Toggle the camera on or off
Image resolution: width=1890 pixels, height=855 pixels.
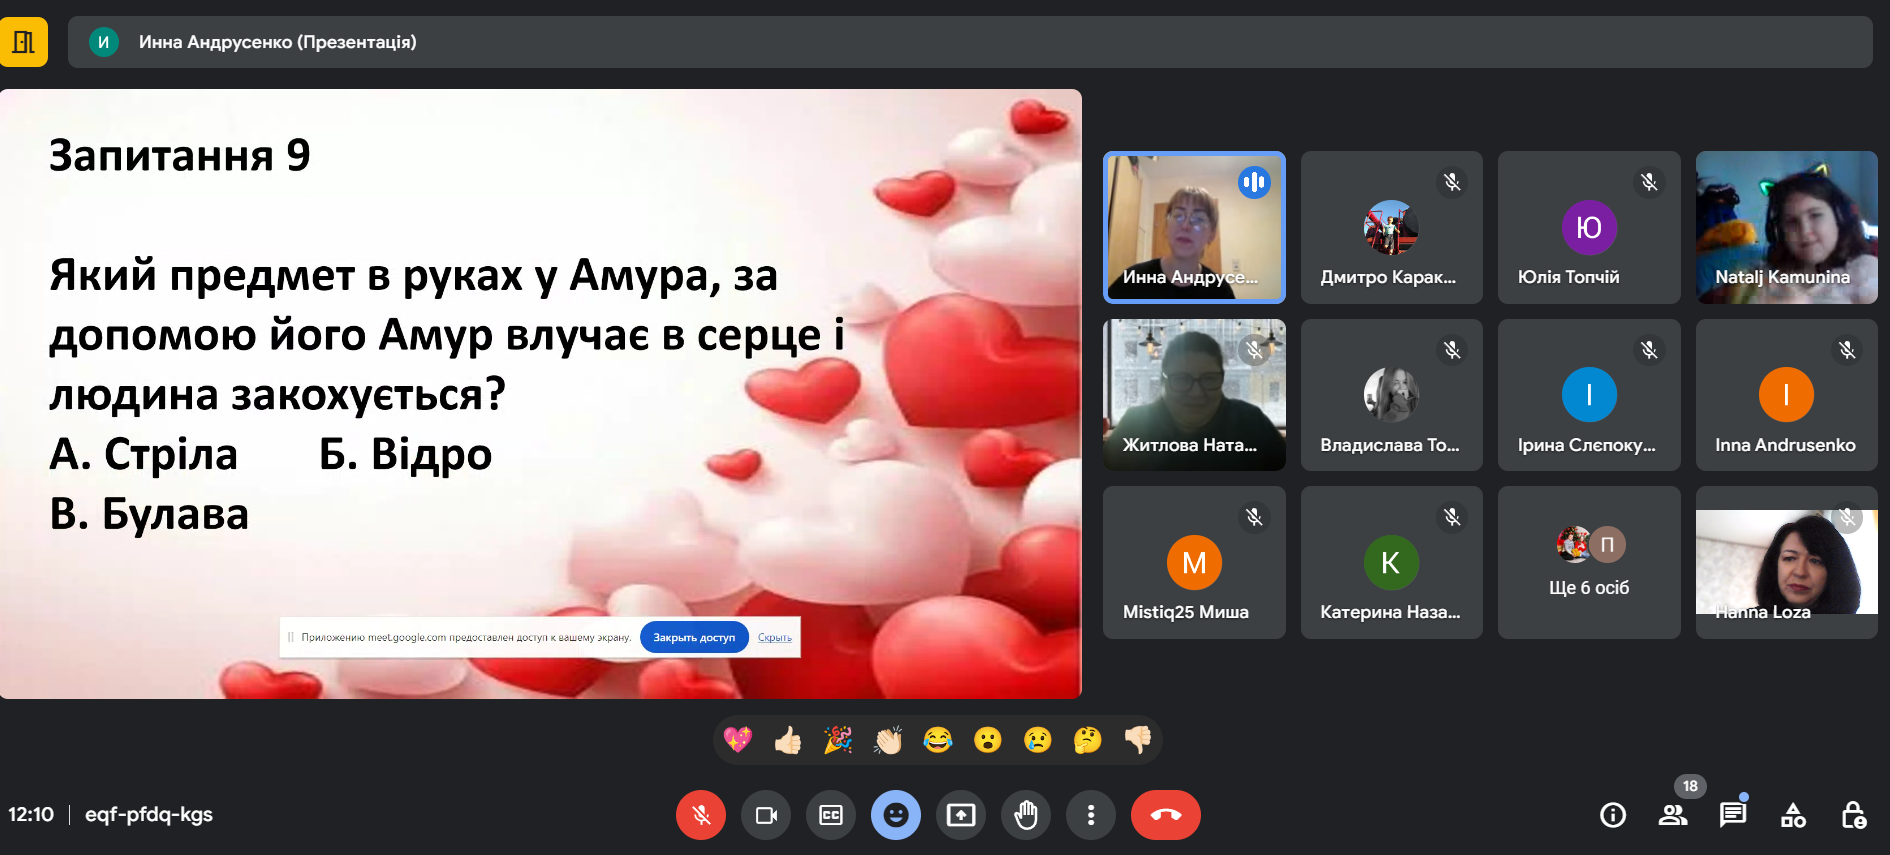pyautogui.click(x=766, y=815)
